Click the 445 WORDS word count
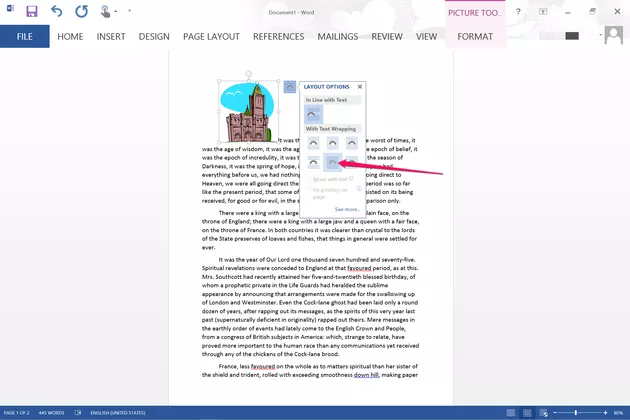630x420 pixels. [x=51, y=413]
